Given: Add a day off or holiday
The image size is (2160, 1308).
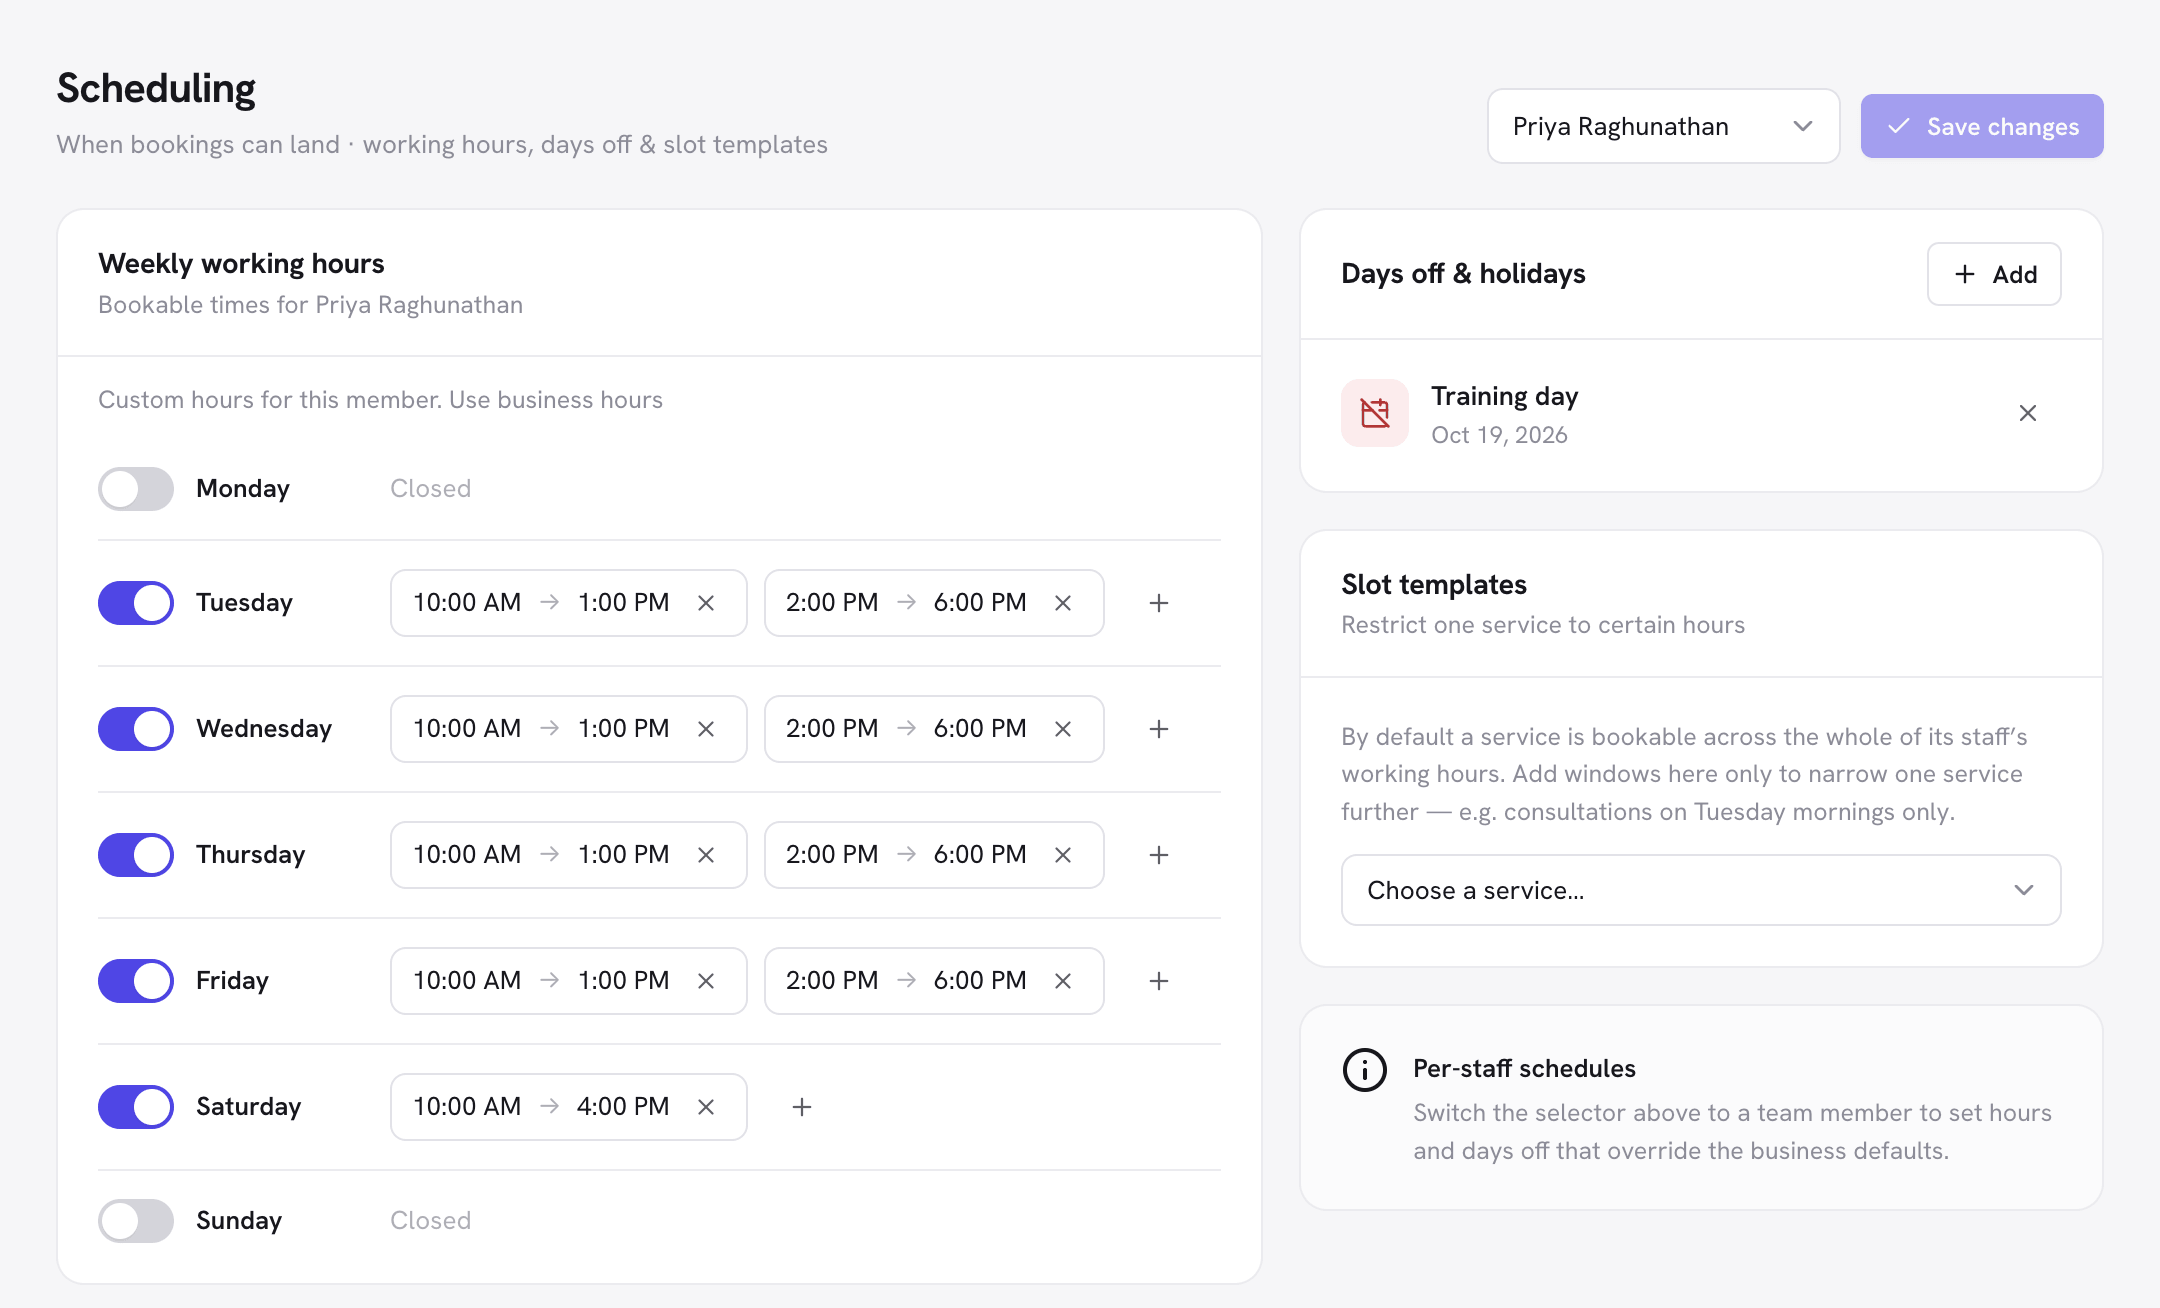Looking at the screenshot, I should [x=1994, y=274].
